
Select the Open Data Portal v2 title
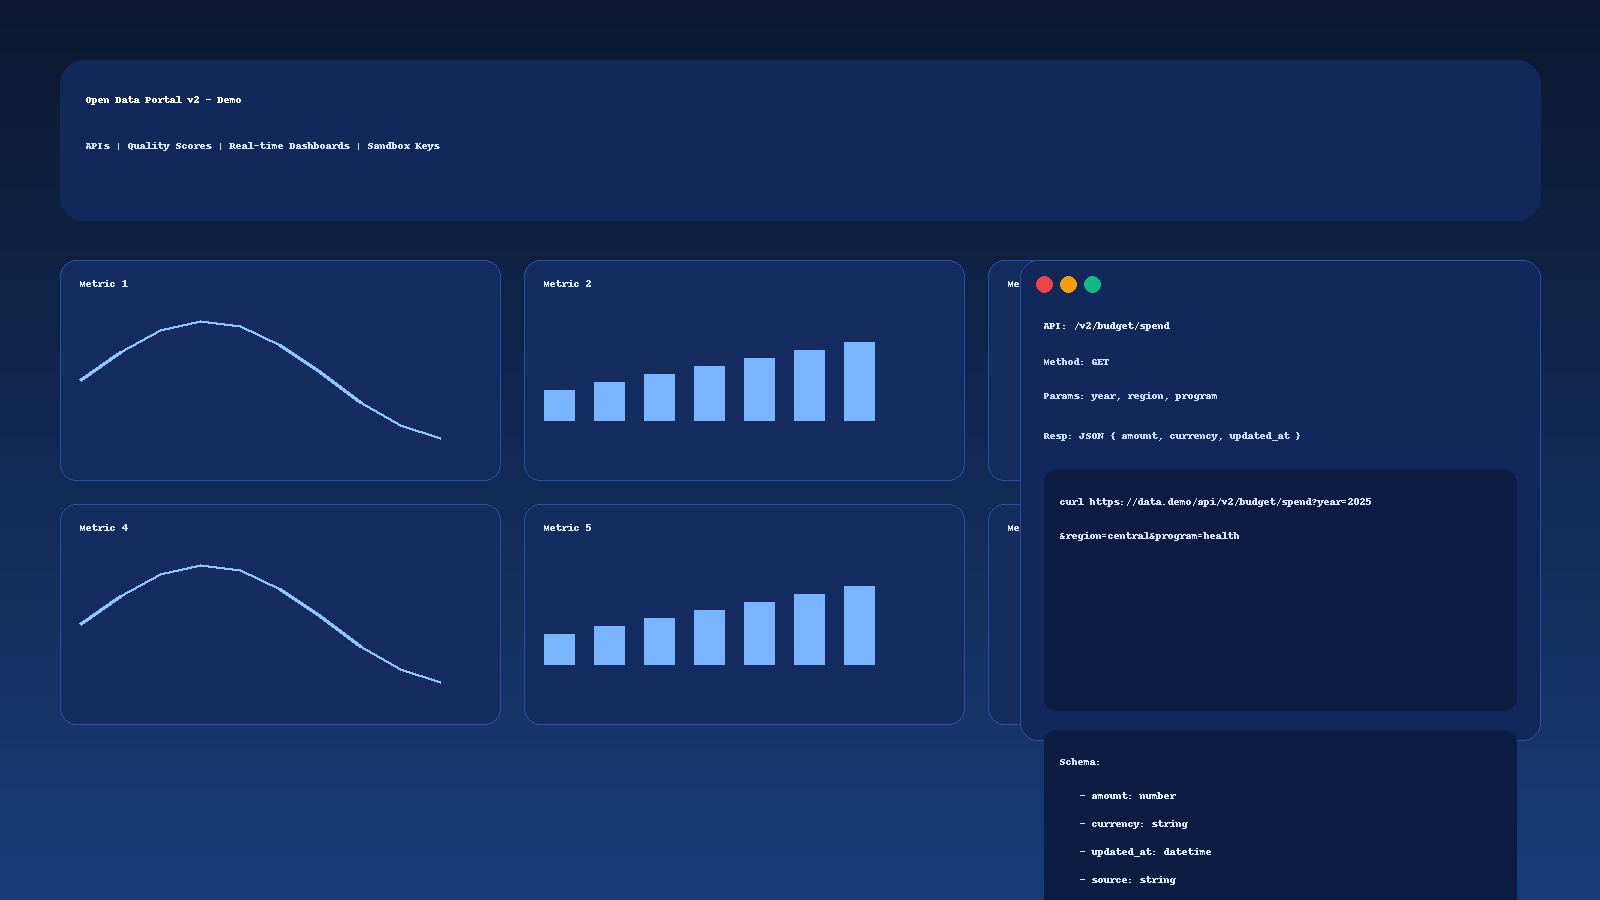tap(163, 100)
